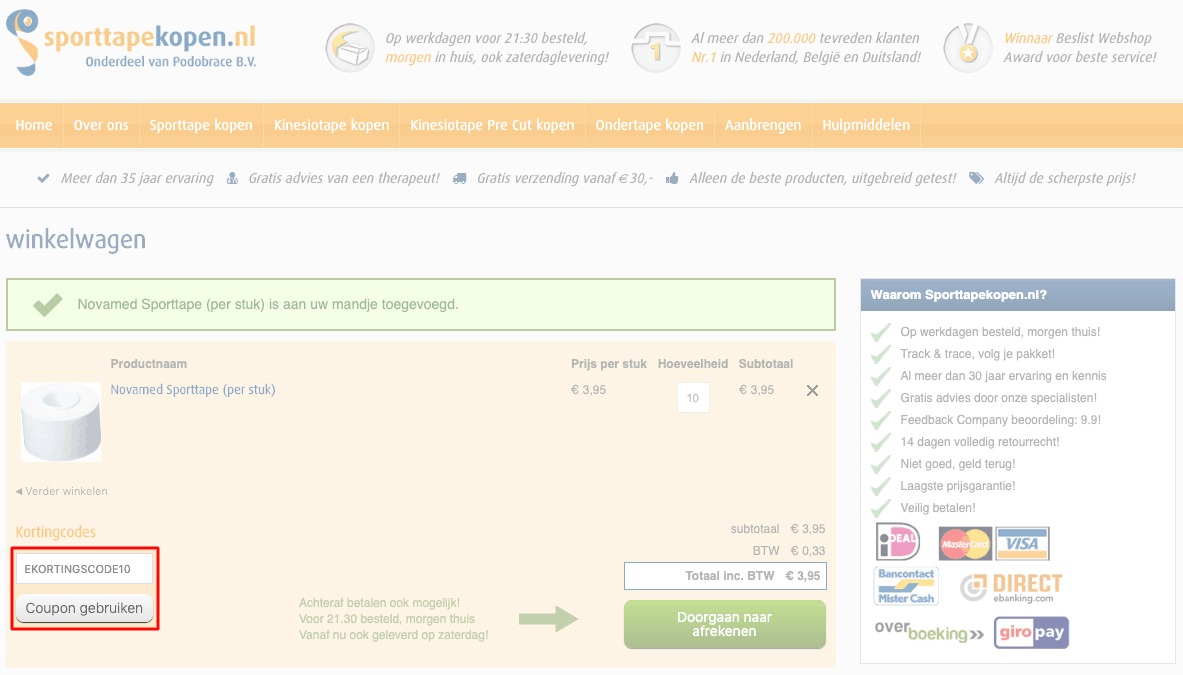Click the sporttapekopen.nl logo

point(131,42)
